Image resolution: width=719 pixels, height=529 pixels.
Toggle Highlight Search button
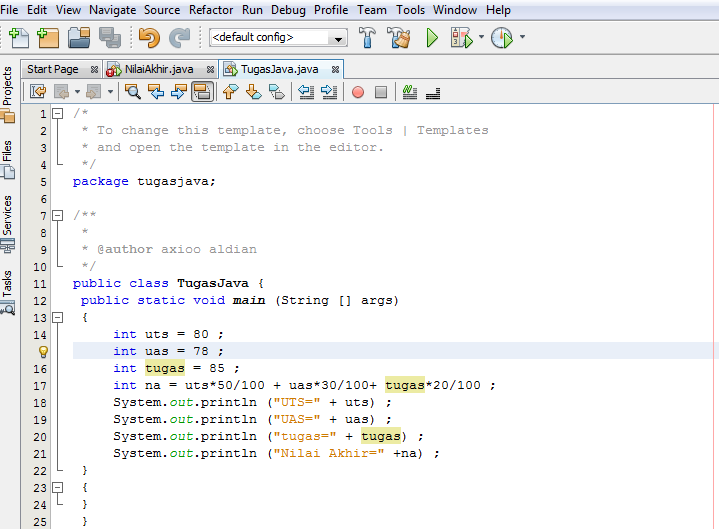coord(202,92)
